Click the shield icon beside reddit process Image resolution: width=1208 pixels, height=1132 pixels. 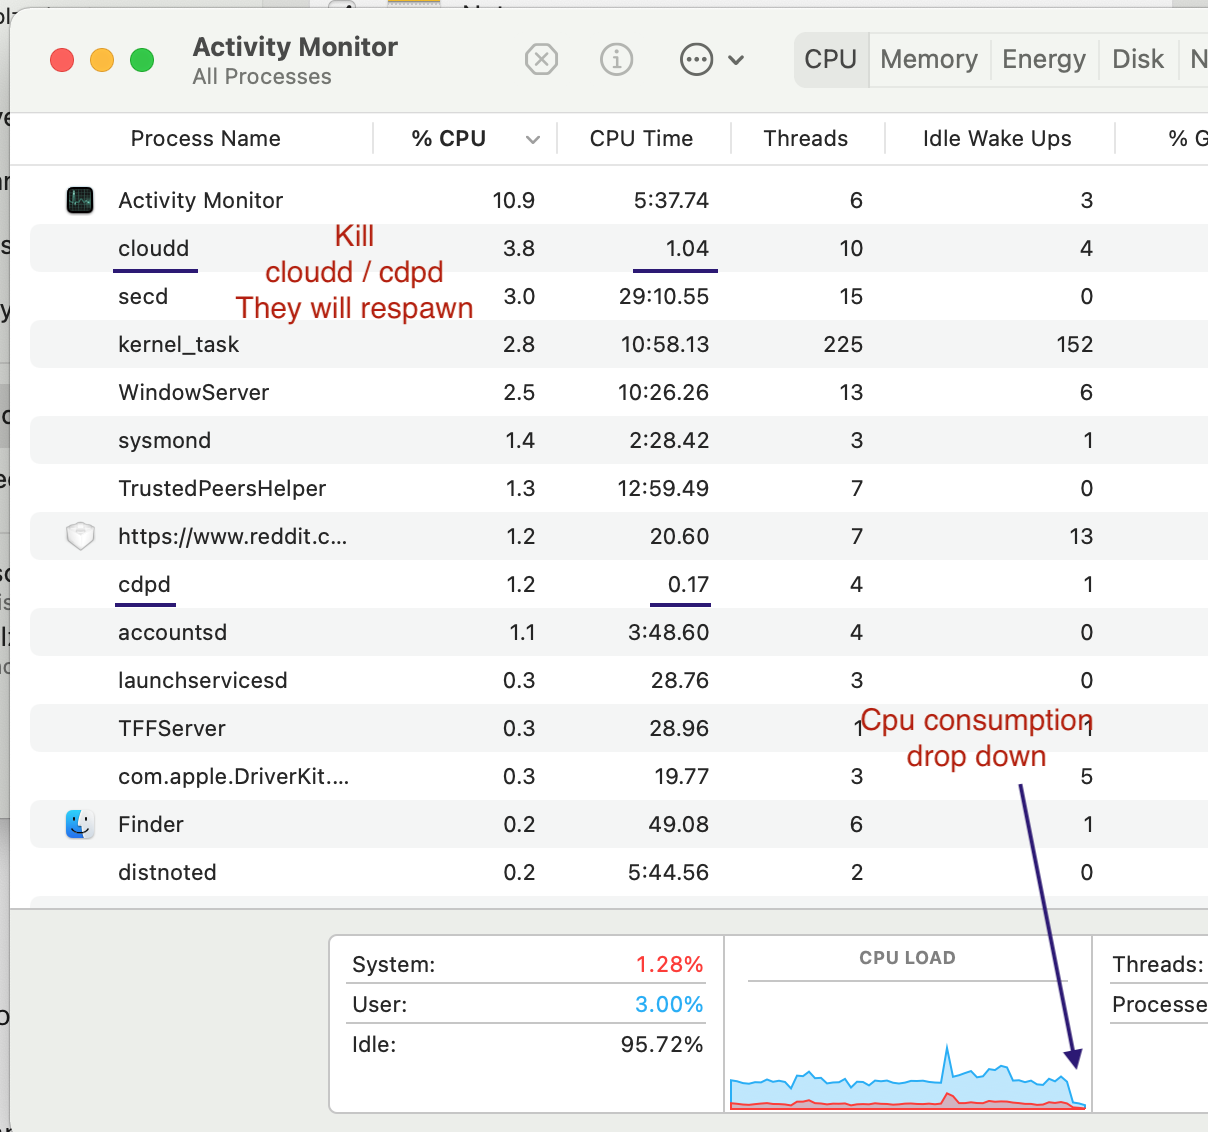[x=80, y=536]
